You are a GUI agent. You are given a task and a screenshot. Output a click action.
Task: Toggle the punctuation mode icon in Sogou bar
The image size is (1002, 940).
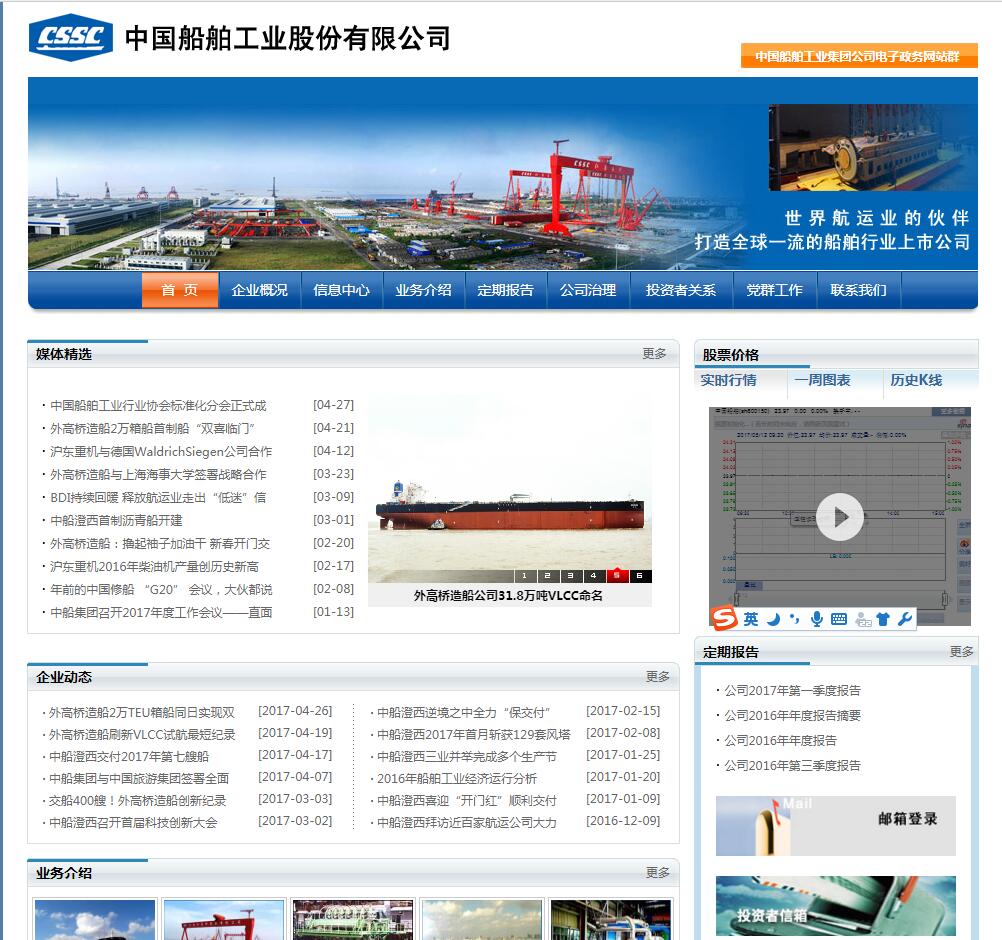click(x=794, y=619)
